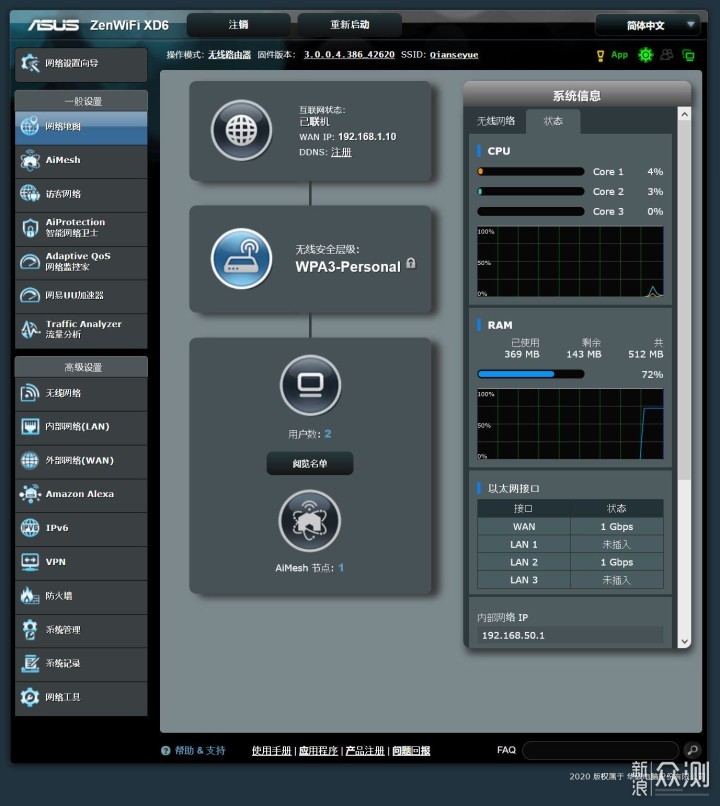This screenshot has width=720, height=806.
Task: Open AiProtection shield icon
Action: pos(30,228)
